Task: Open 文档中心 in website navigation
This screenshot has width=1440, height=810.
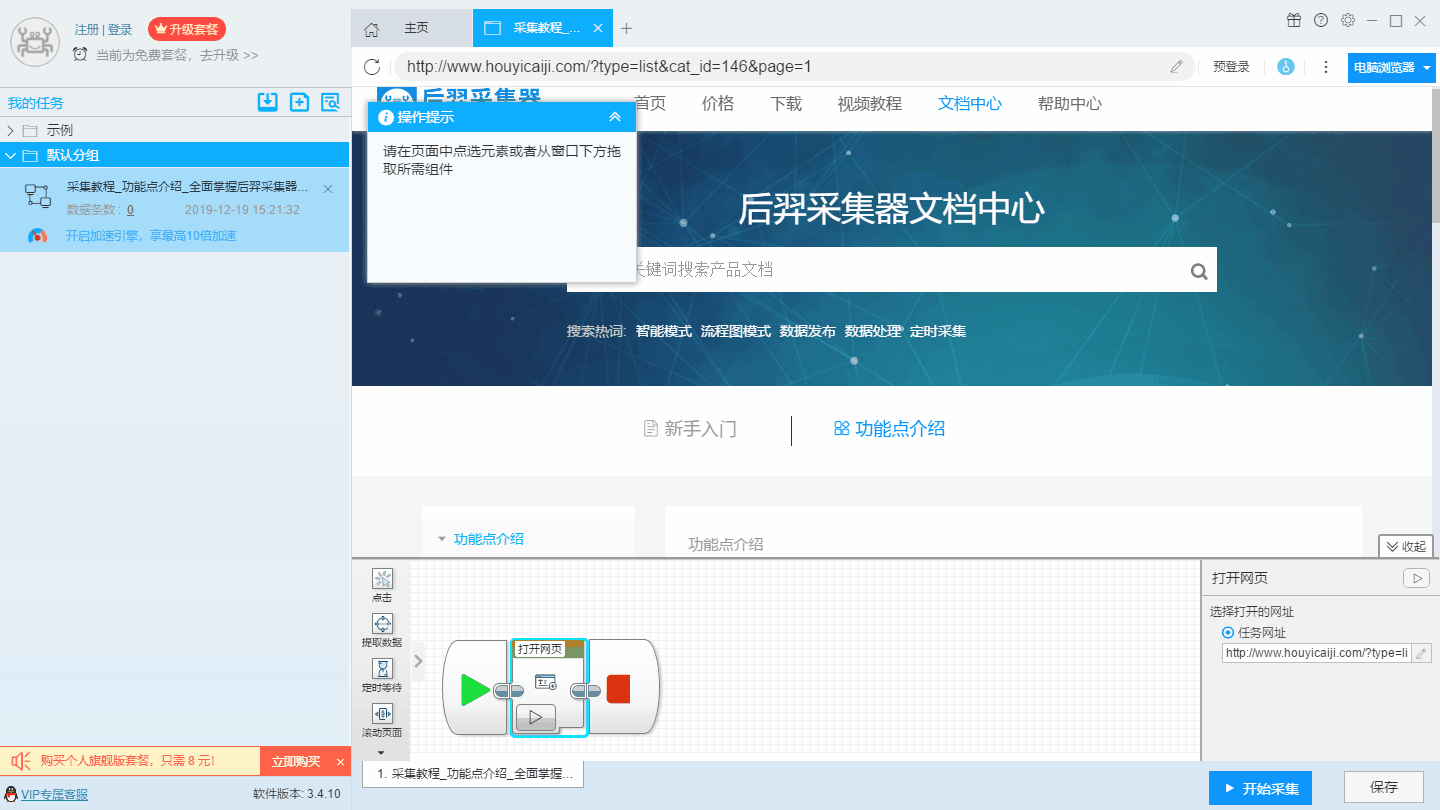Action: click(x=970, y=104)
